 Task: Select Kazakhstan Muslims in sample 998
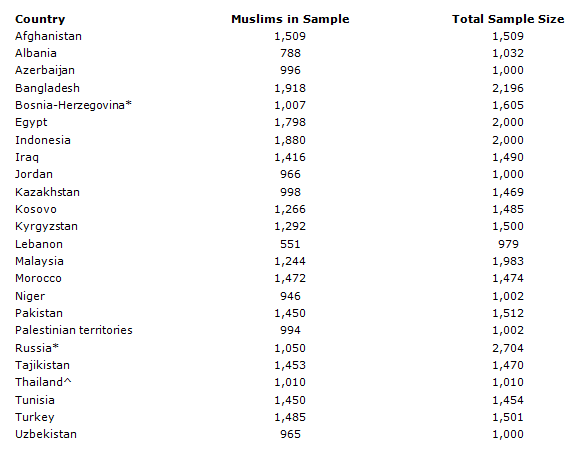point(290,192)
